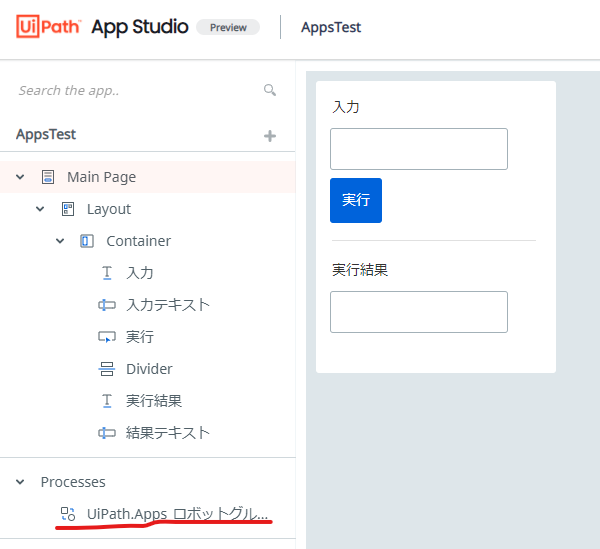Click the App Studio title

[140, 27]
